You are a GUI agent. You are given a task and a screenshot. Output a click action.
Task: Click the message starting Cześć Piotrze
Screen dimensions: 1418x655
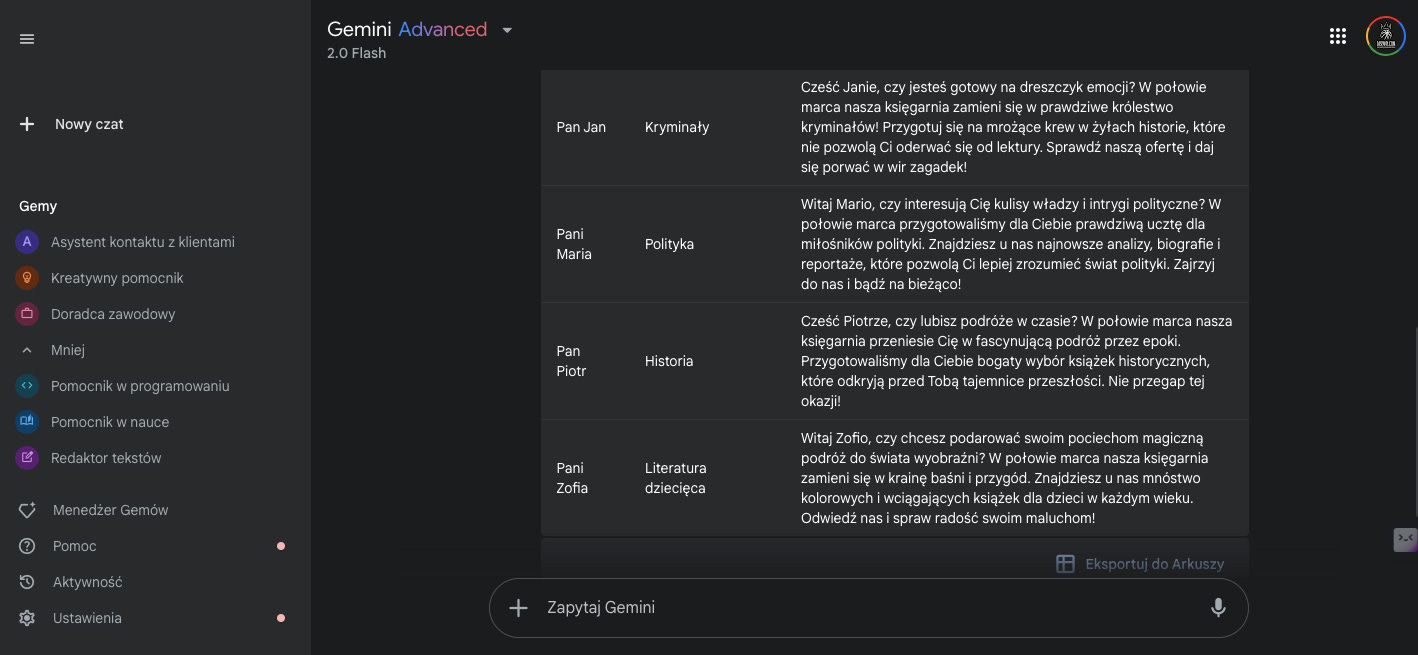pyautogui.click(x=1017, y=361)
